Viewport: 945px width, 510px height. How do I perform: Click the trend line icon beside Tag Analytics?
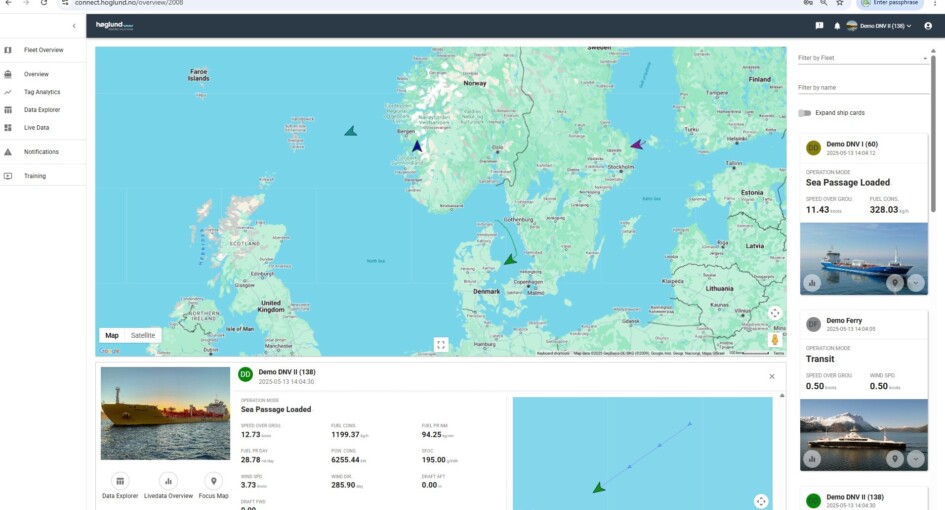point(8,92)
